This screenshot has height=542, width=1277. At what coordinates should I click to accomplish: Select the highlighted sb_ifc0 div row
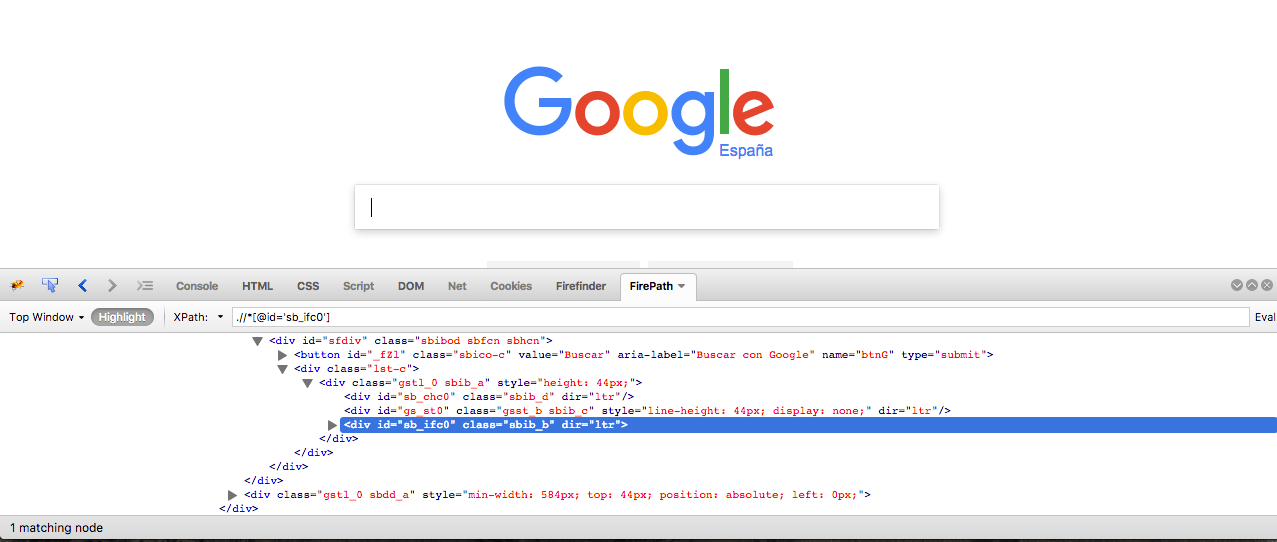point(808,425)
